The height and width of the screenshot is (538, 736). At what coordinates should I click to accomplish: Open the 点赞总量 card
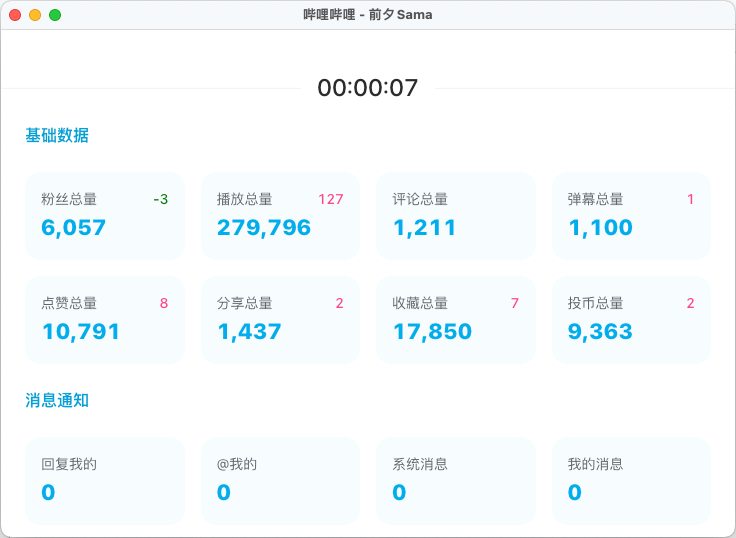coord(105,319)
